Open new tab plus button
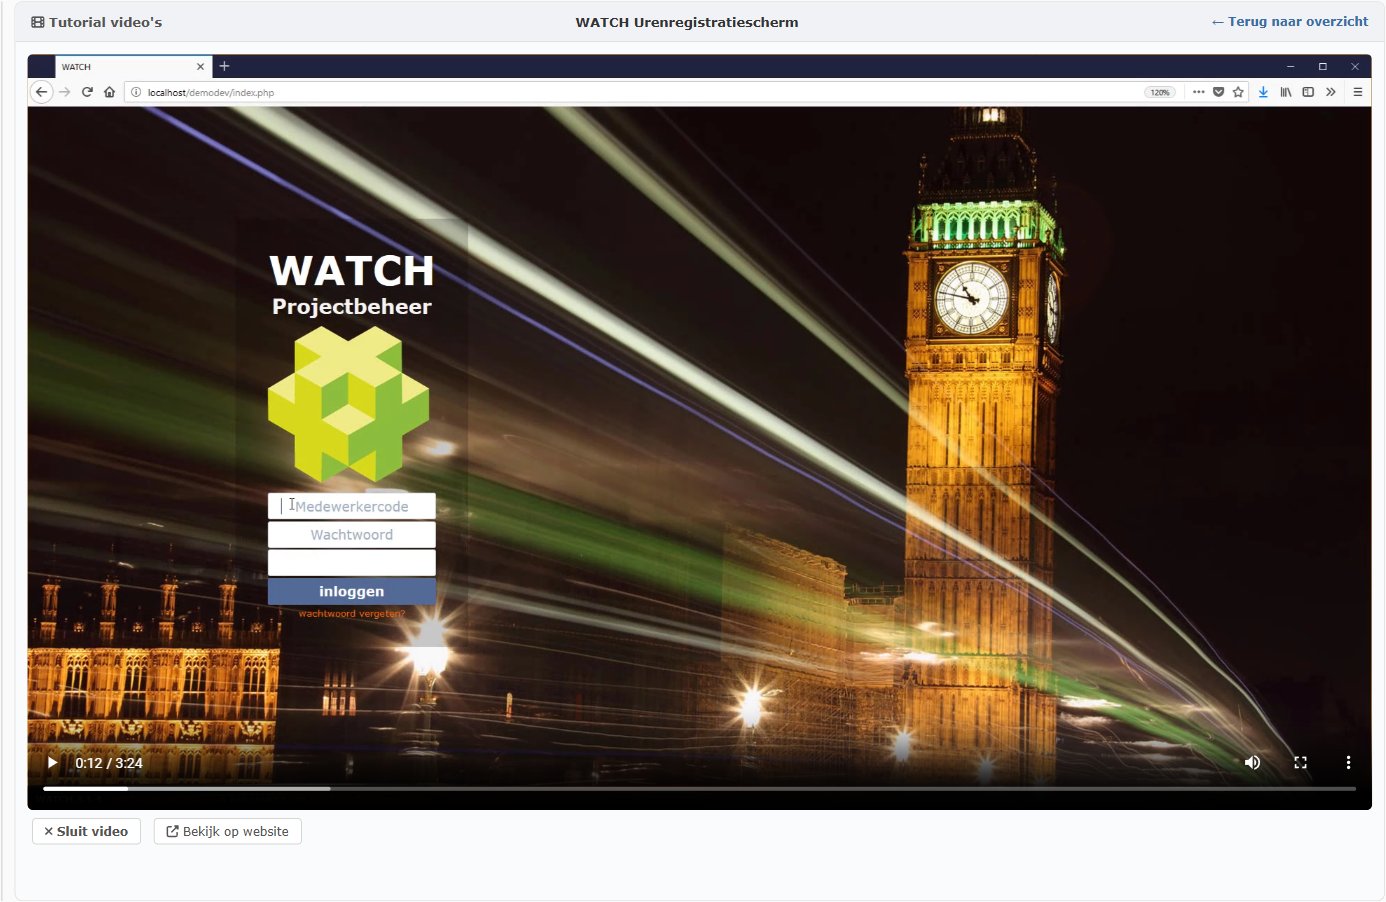The width and height of the screenshot is (1386, 902). pos(225,66)
